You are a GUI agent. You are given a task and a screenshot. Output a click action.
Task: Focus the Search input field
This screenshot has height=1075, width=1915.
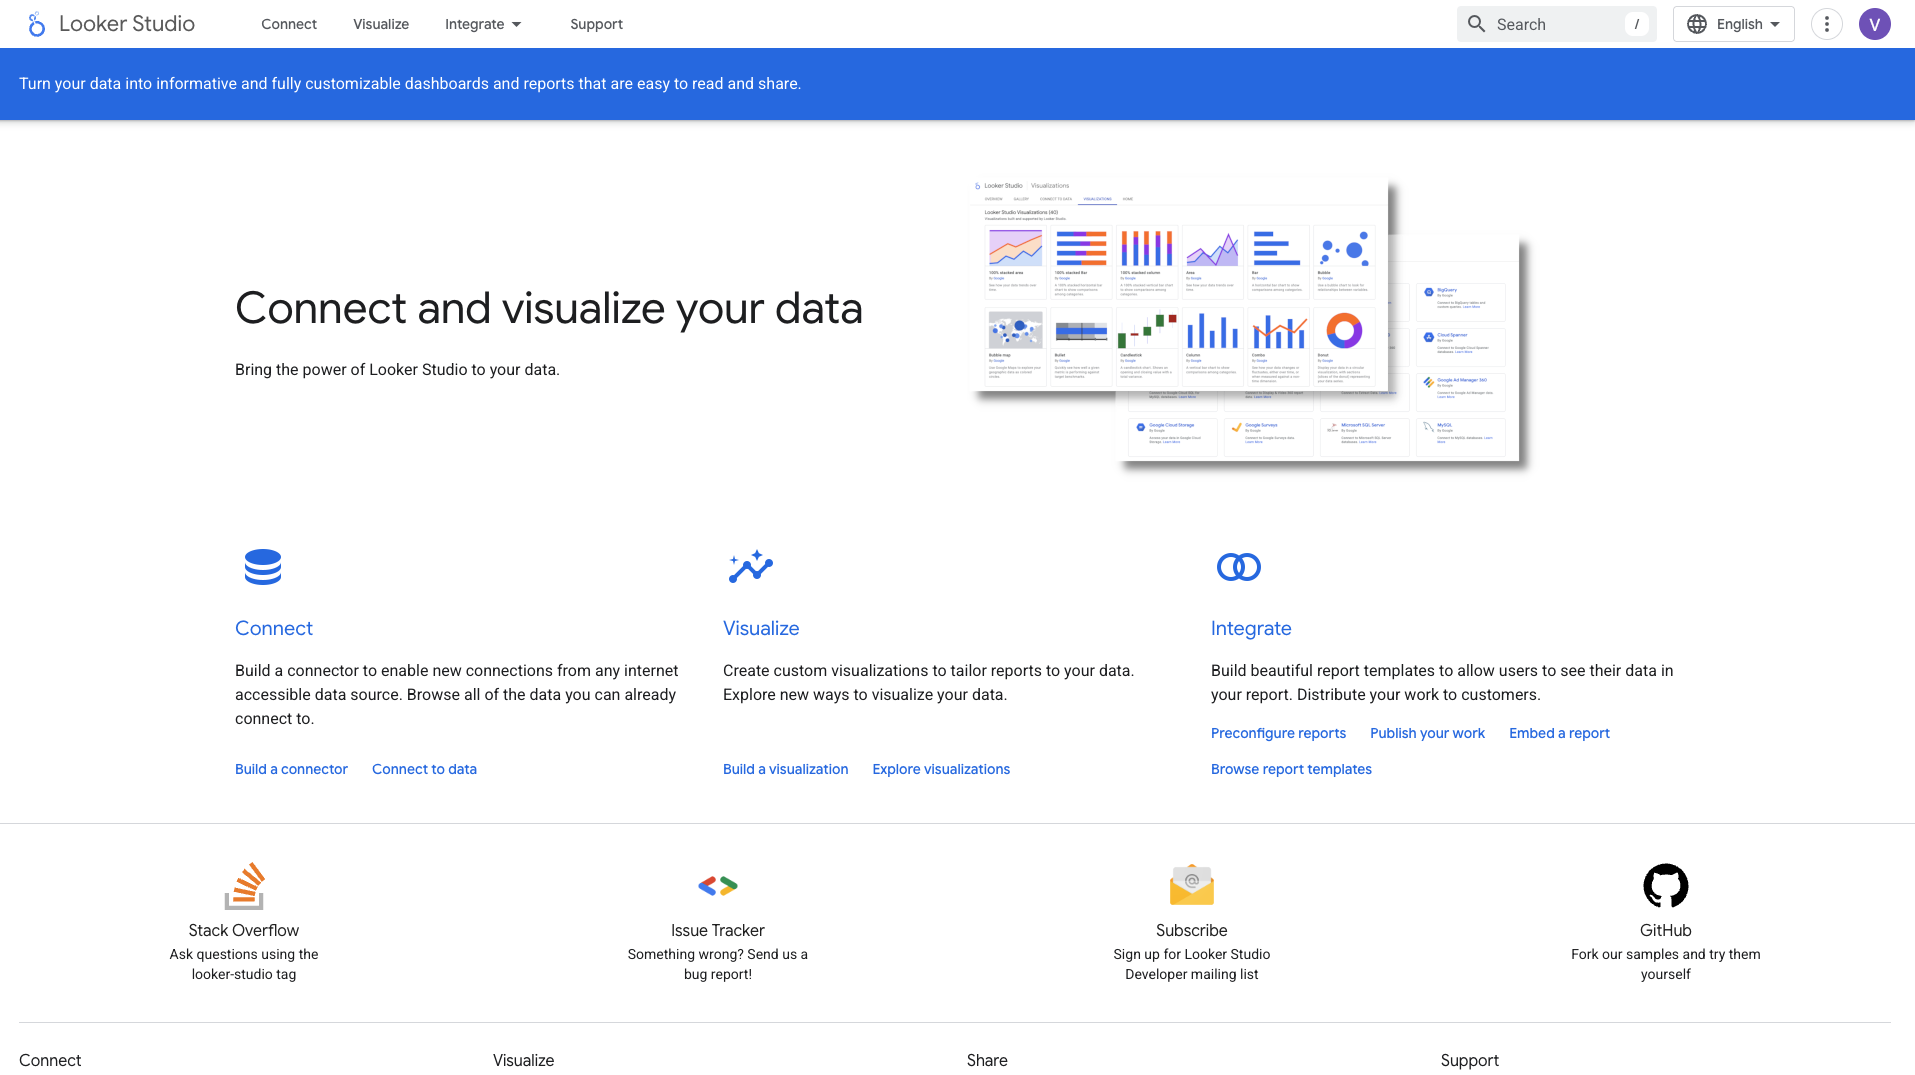(1557, 24)
